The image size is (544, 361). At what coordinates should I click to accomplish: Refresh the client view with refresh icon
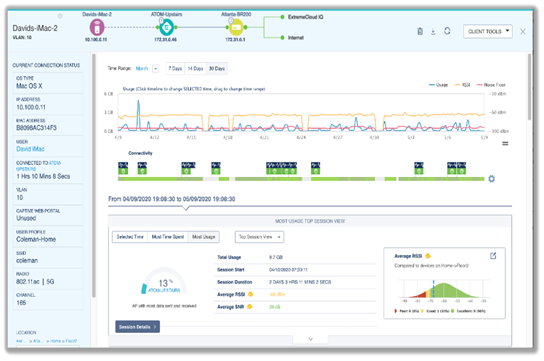point(447,31)
